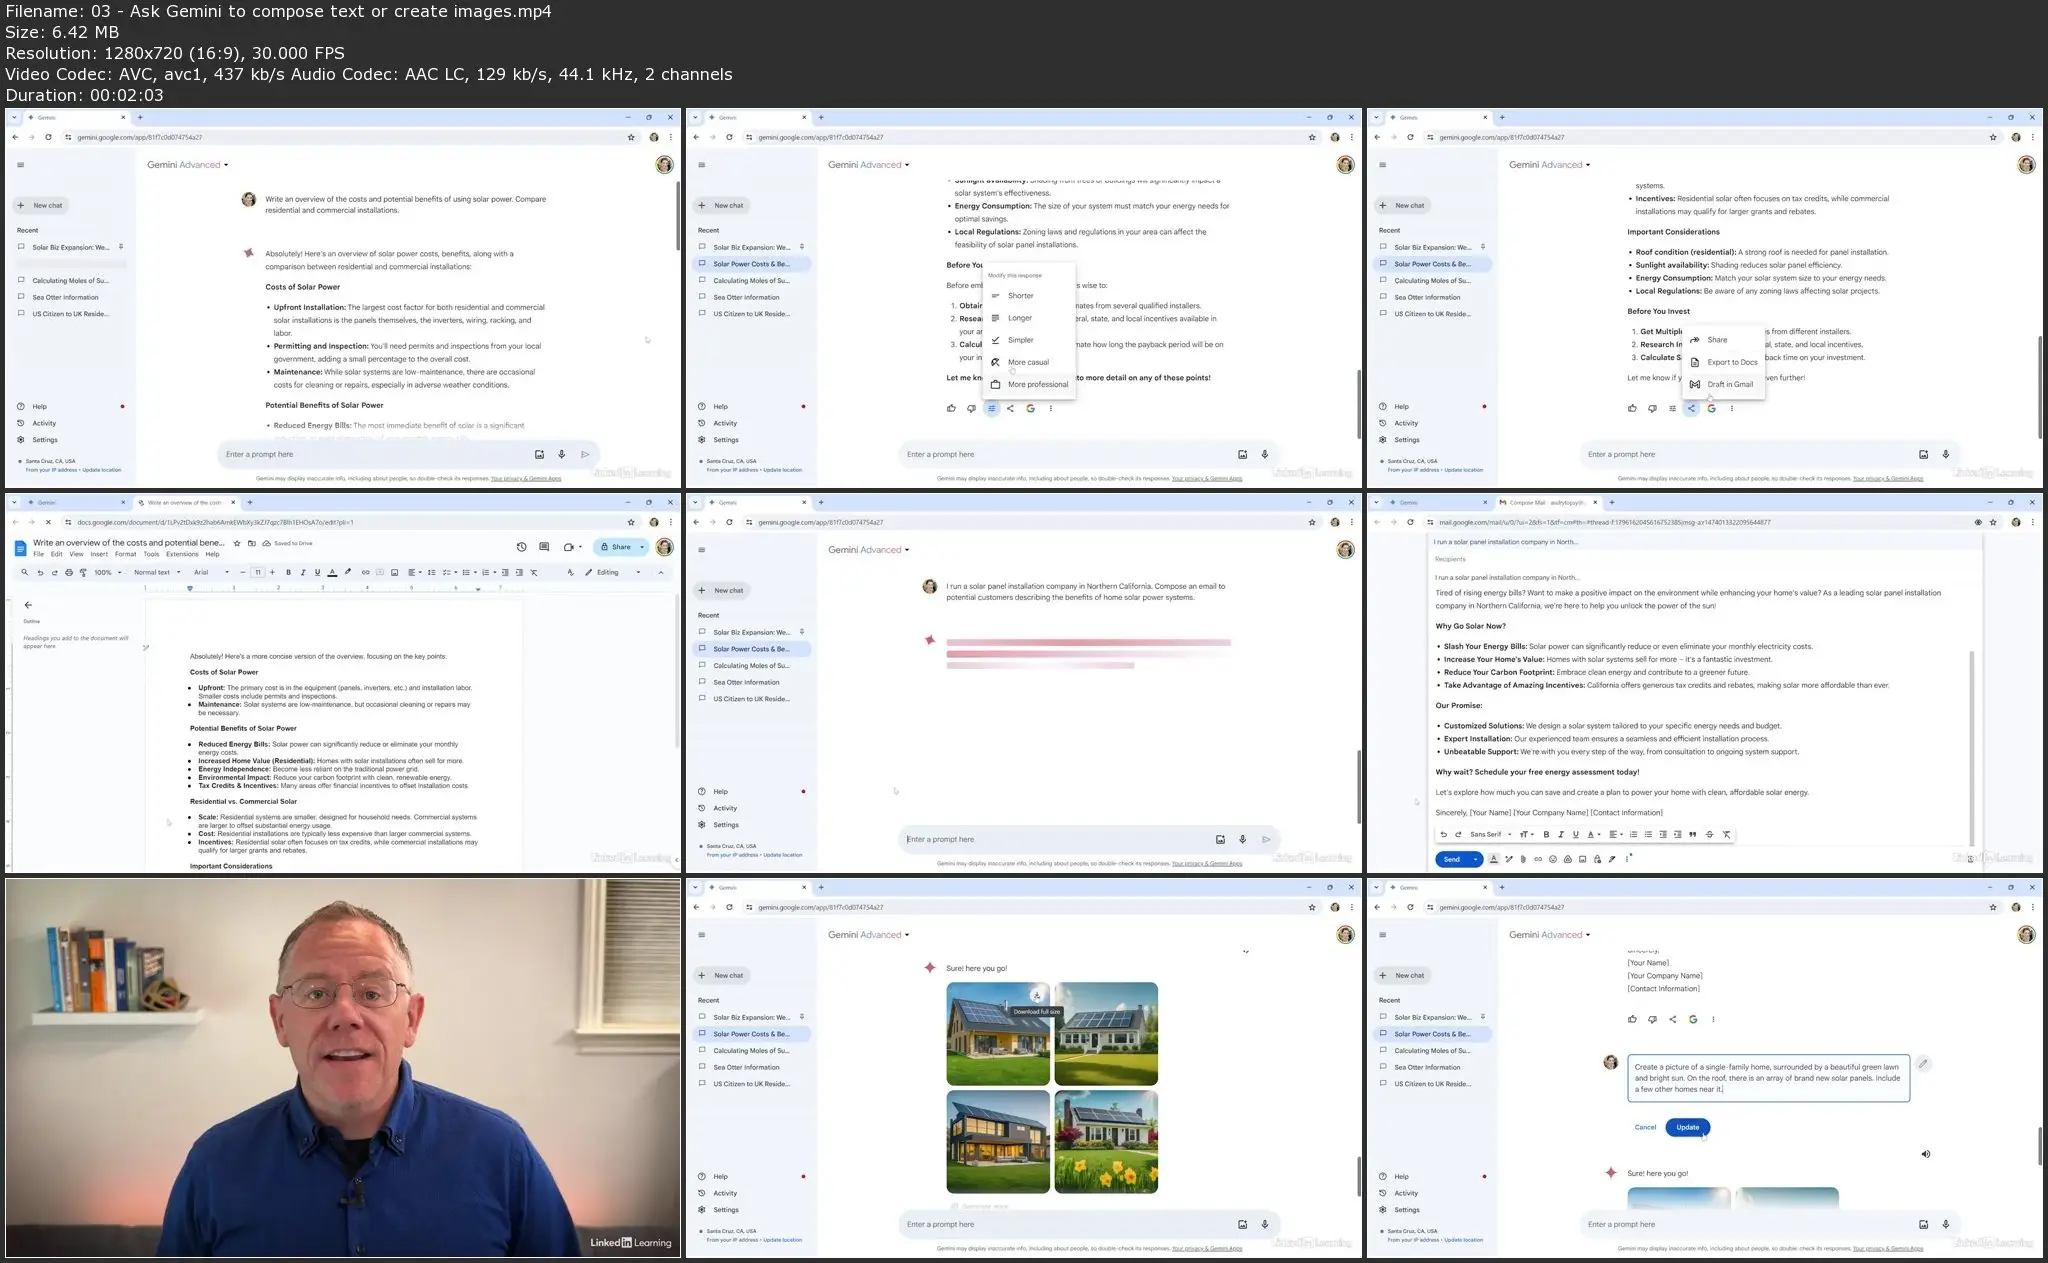Toggle underline in Google Docs toolbar
The image size is (2048, 1263).
[x=317, y=573]
